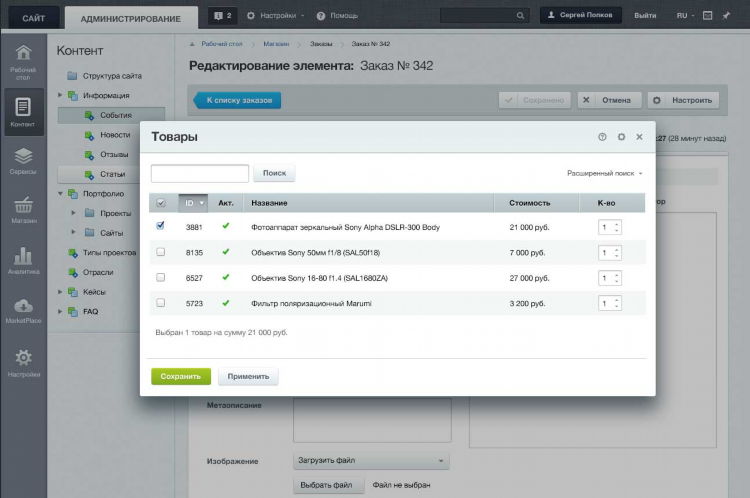The image size is (750, 498).
Task: Open gear settings in Товары dialog
Action: tap(621, 137)
